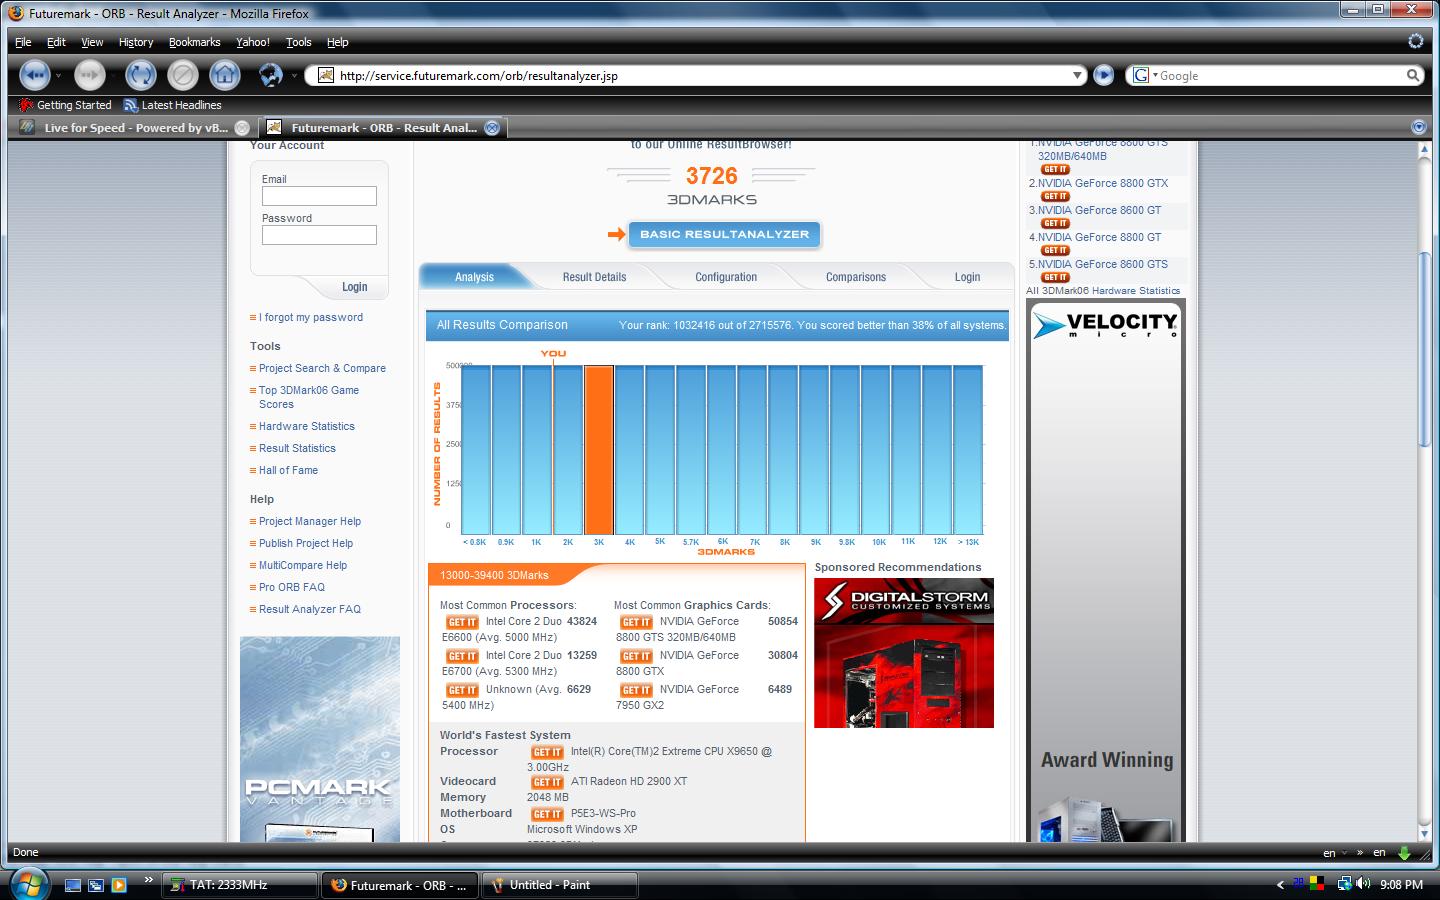This screenshot has width=1440, height=900.
Task: Open the Hardware Statistics link under Tools
Action: 307,427
